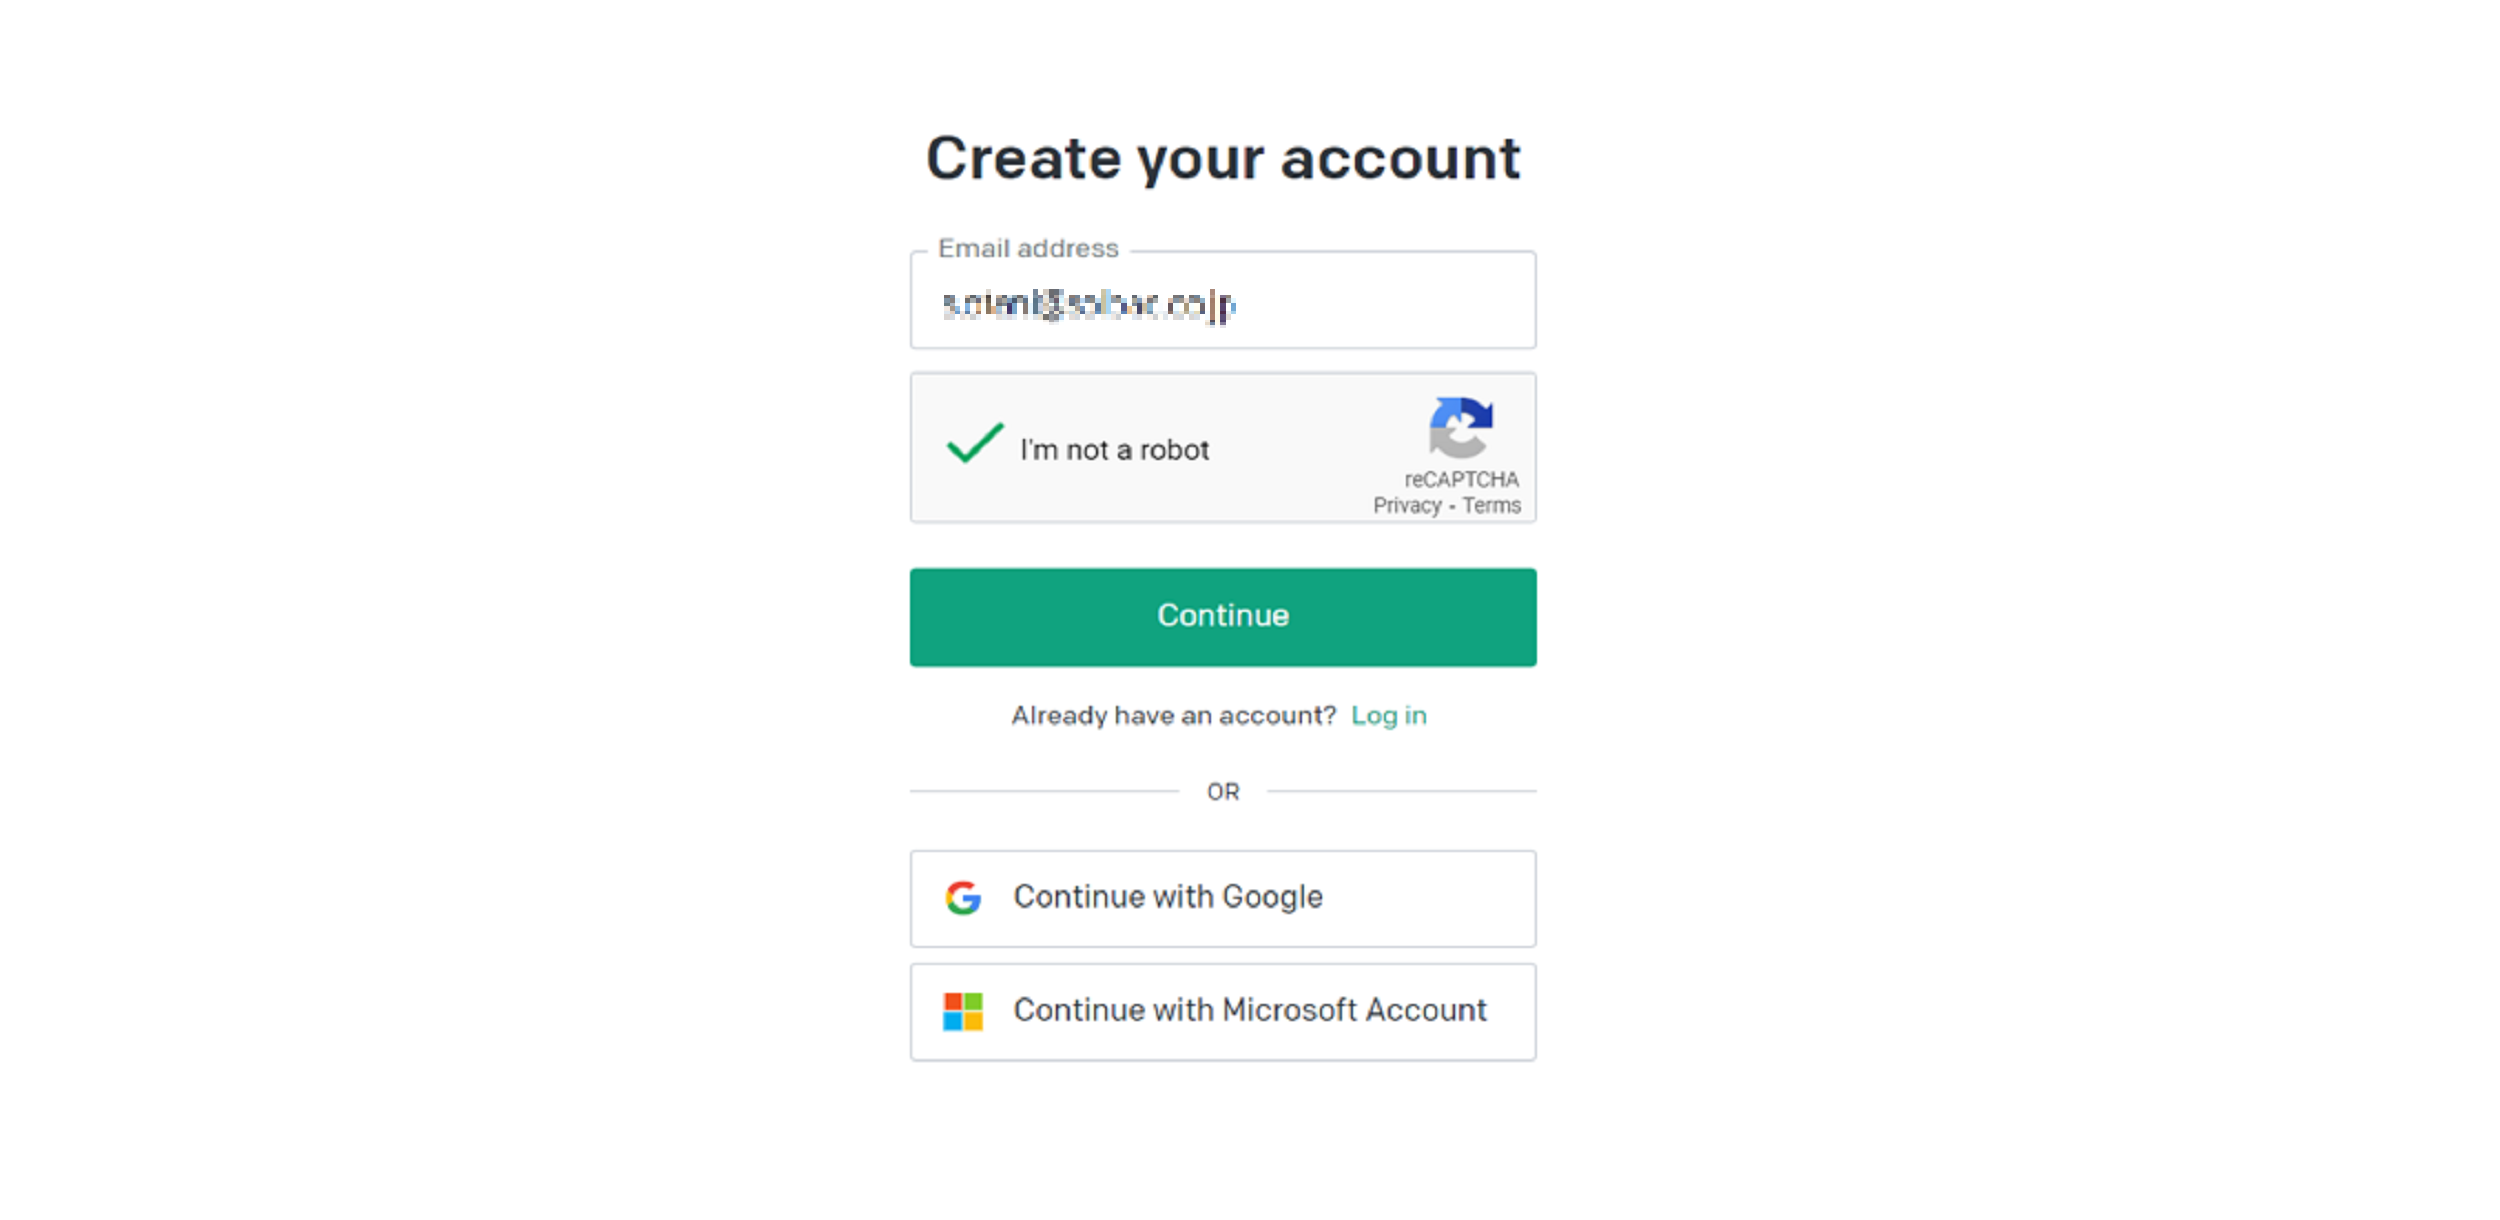Click the Google G logo icon

click(x=963, y=898)
